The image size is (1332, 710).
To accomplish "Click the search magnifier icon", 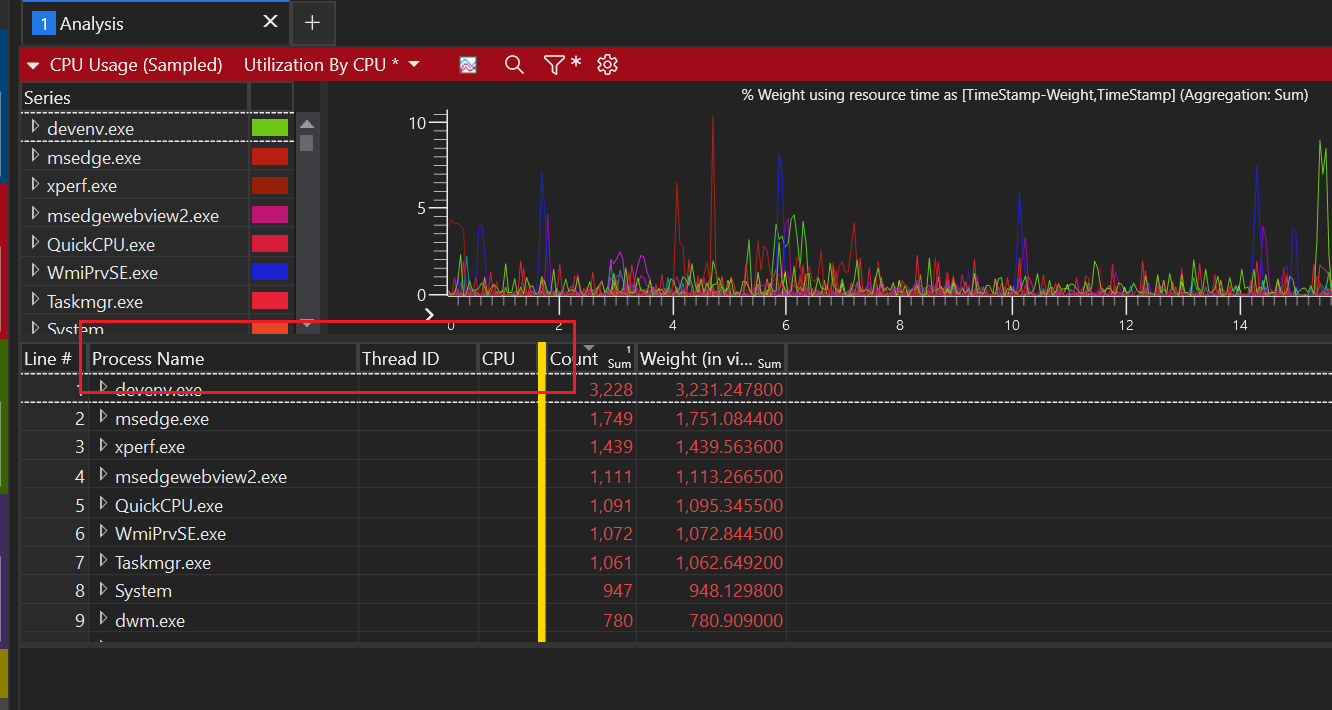I will pos(514,65).
